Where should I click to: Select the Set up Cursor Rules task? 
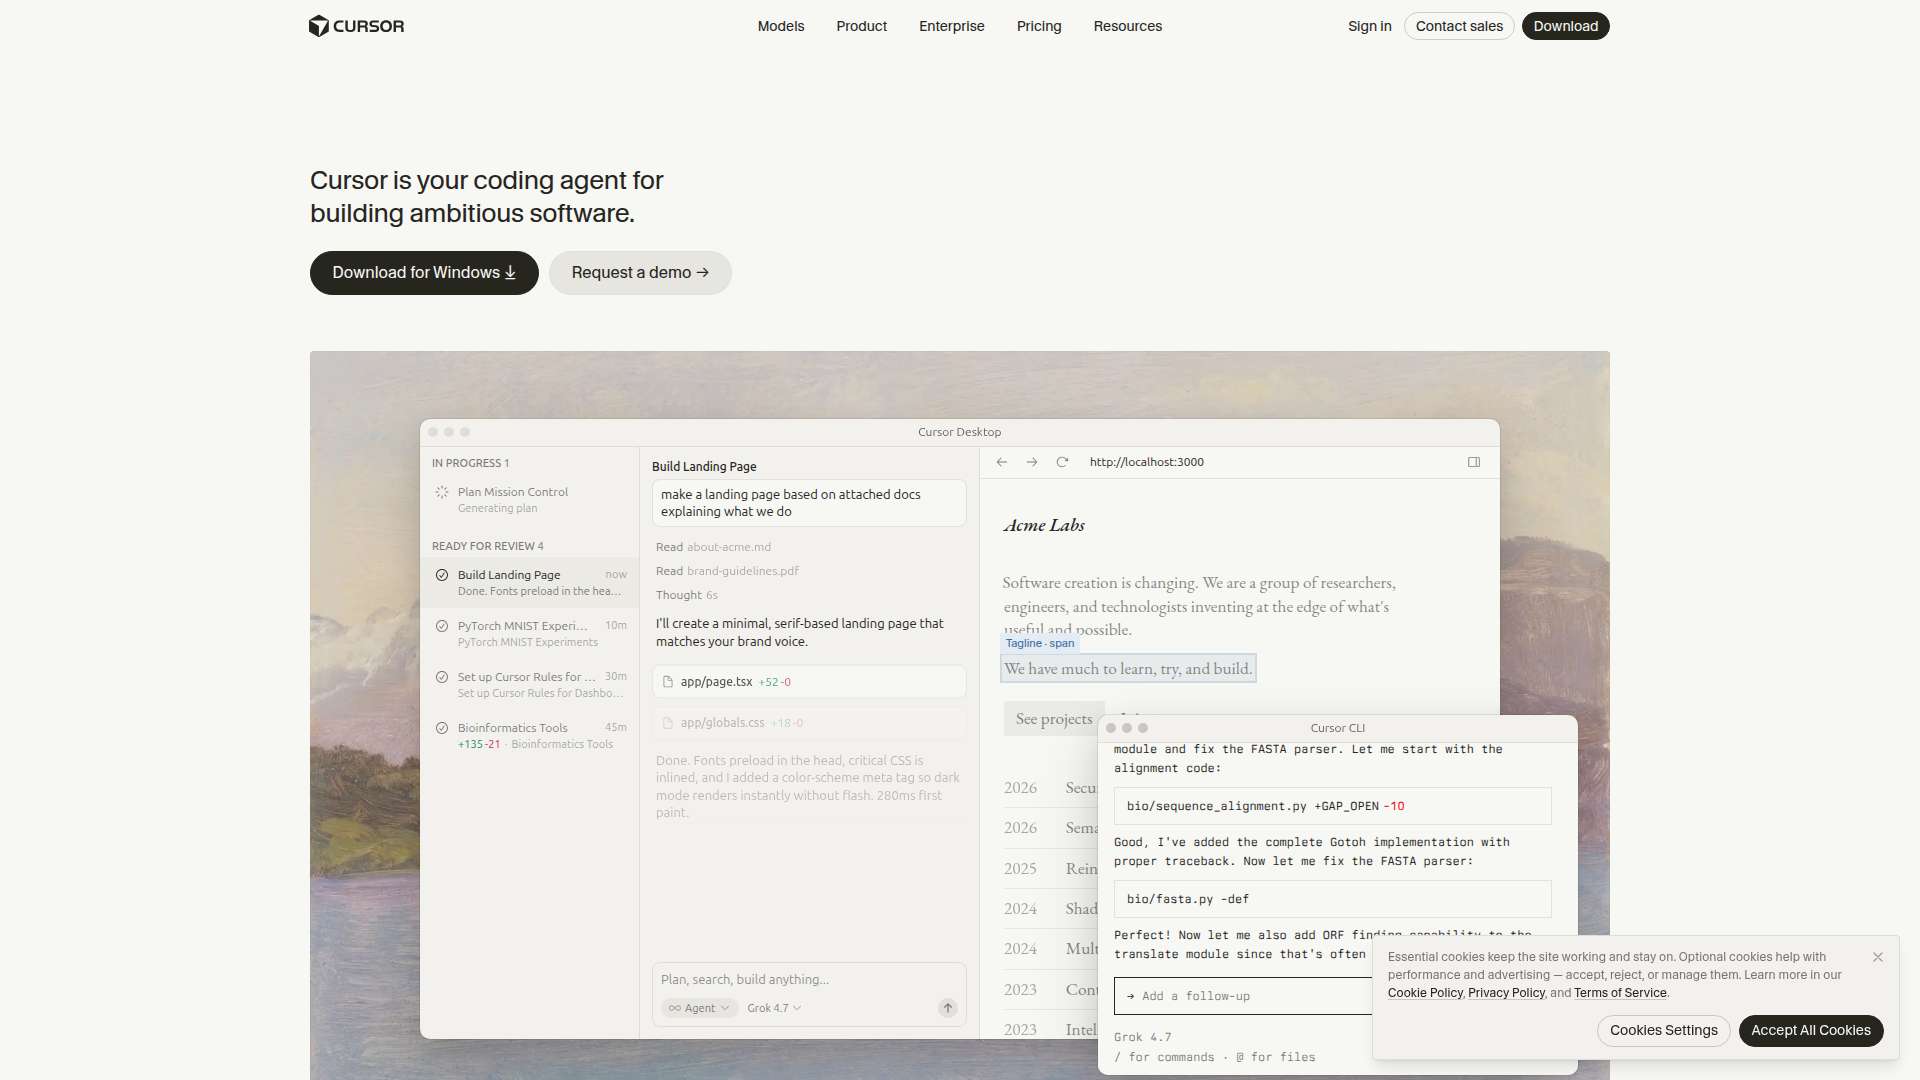point(530,685)
